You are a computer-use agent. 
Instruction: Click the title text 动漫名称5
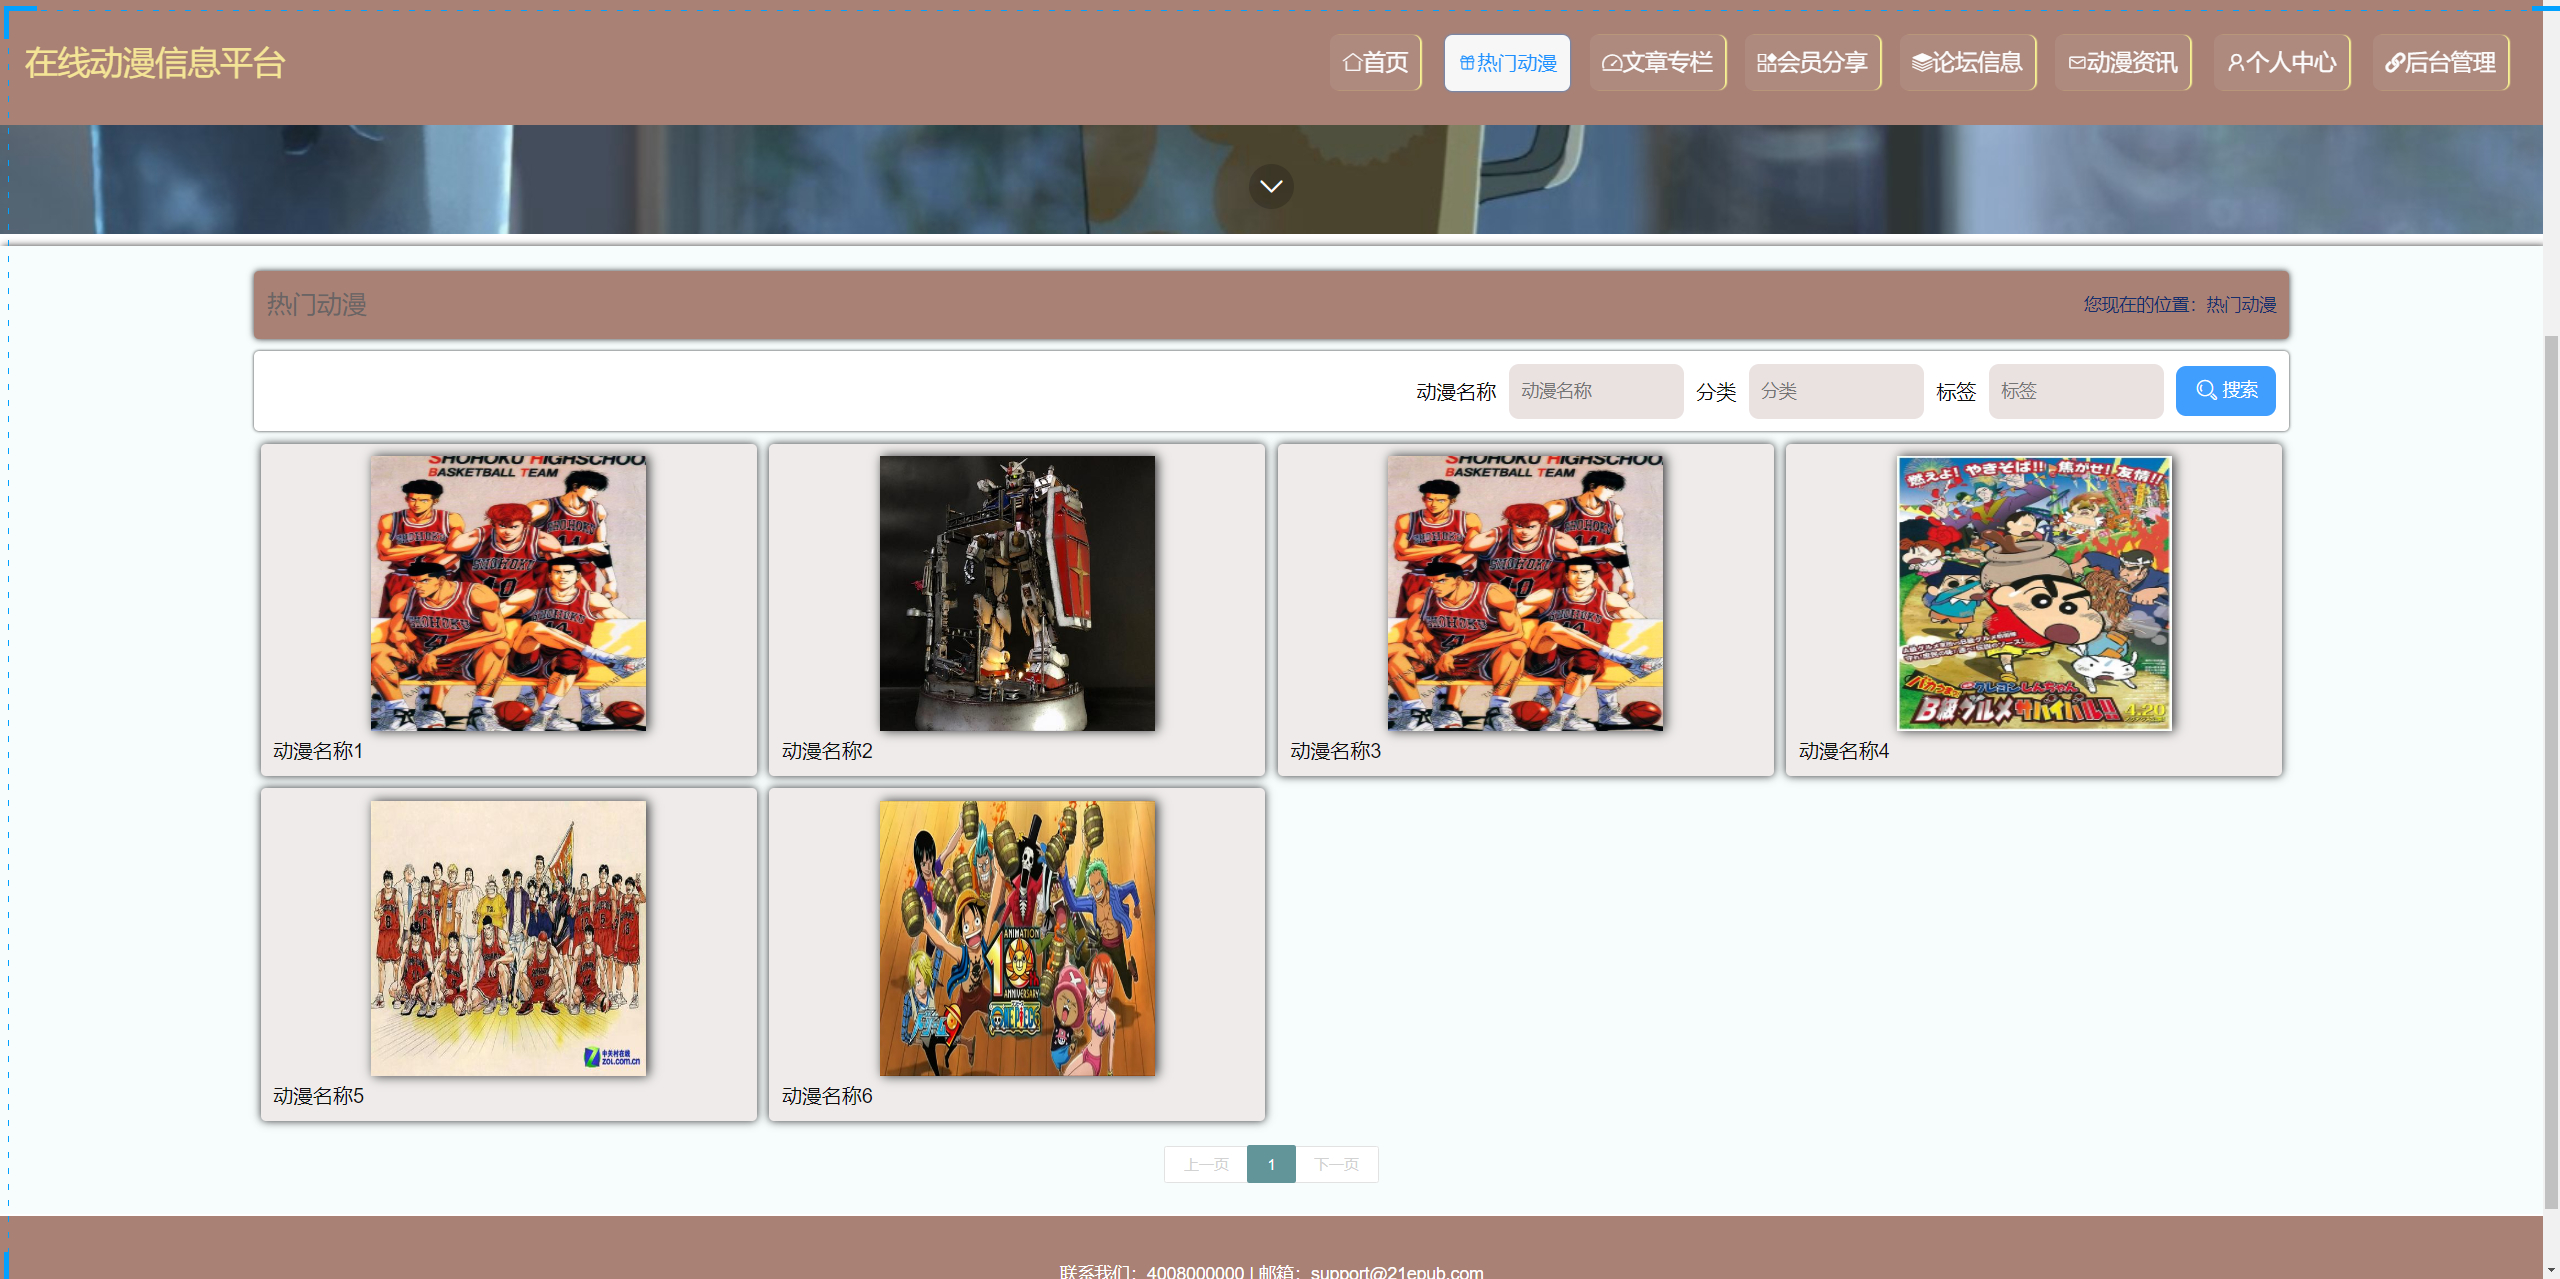[318, 1096]
